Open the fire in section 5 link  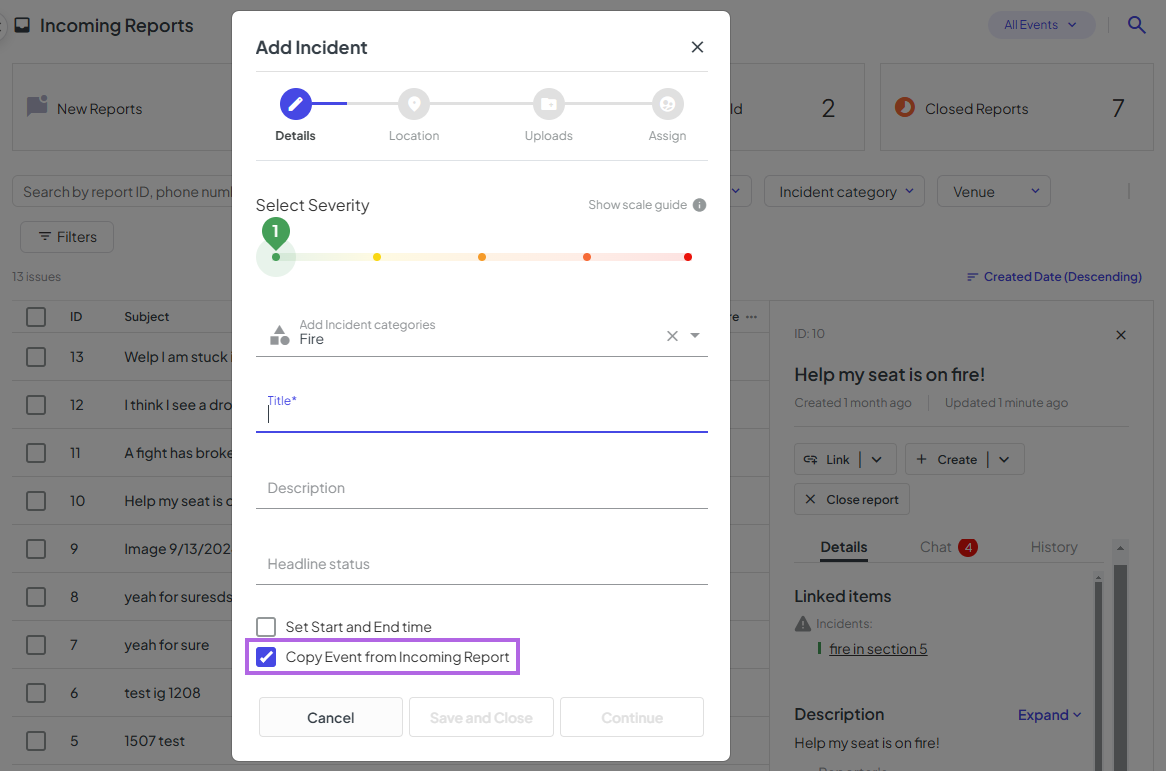[878, 649]
